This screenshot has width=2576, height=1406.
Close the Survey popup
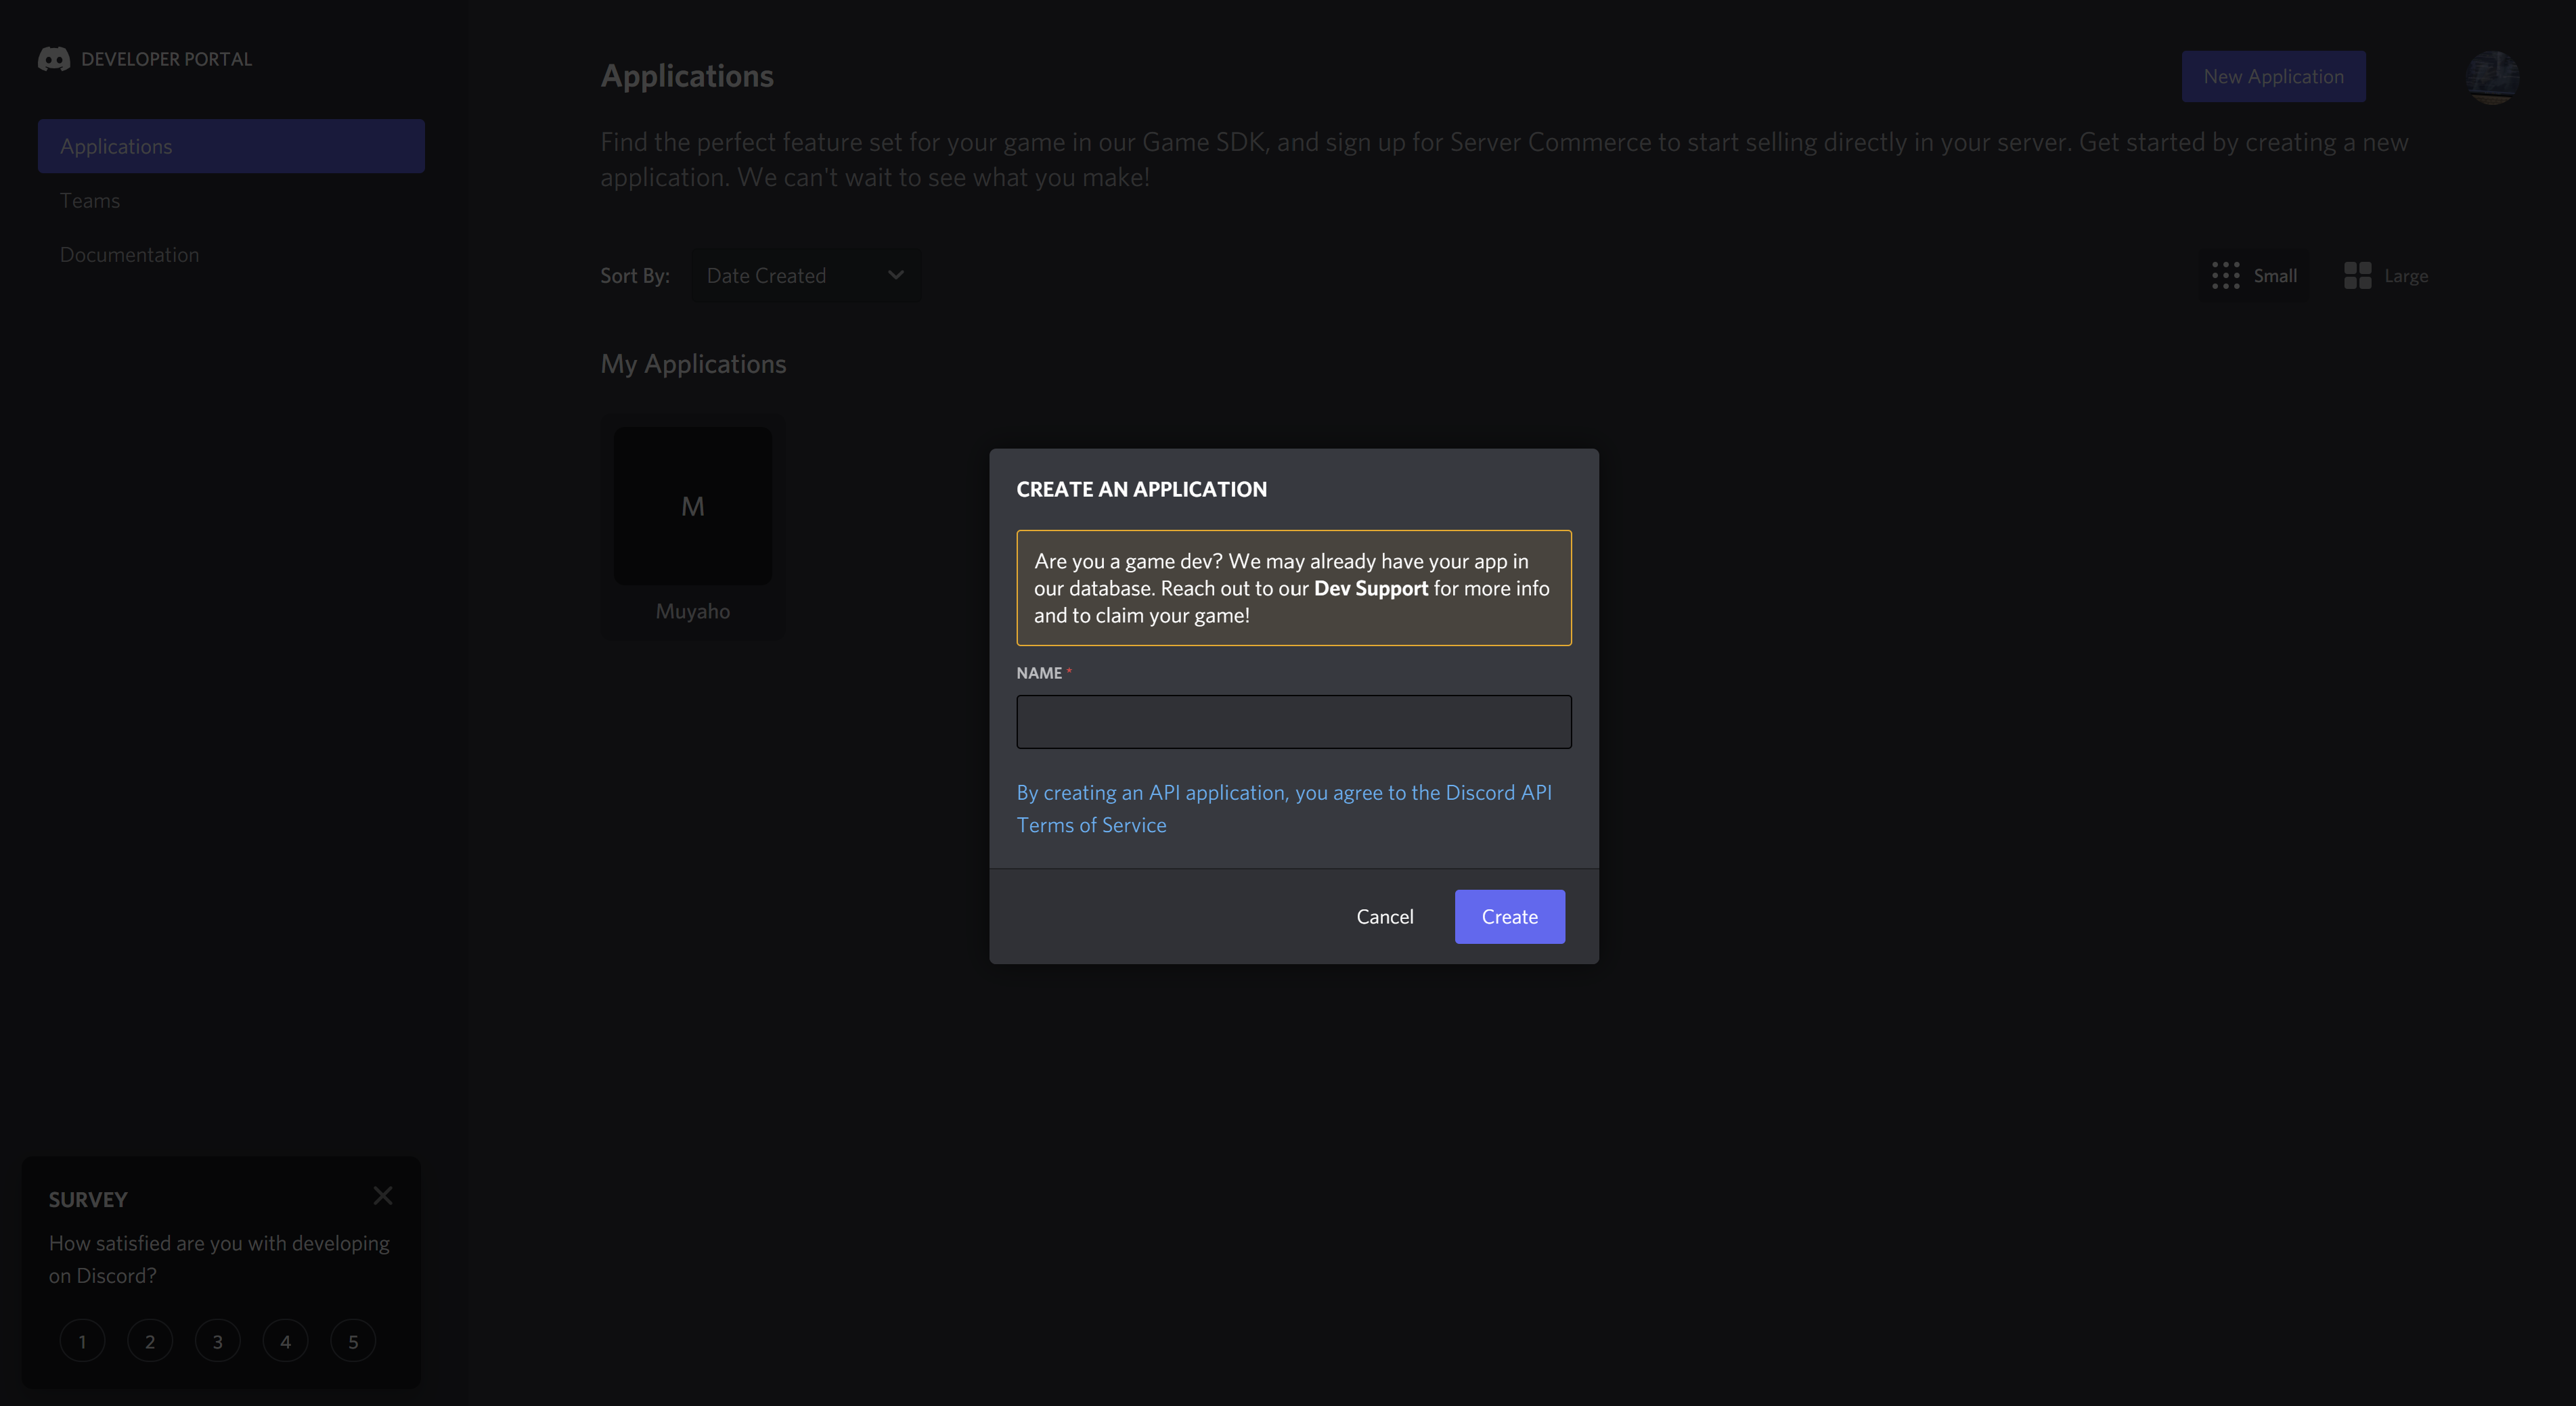pos(383,1196)
